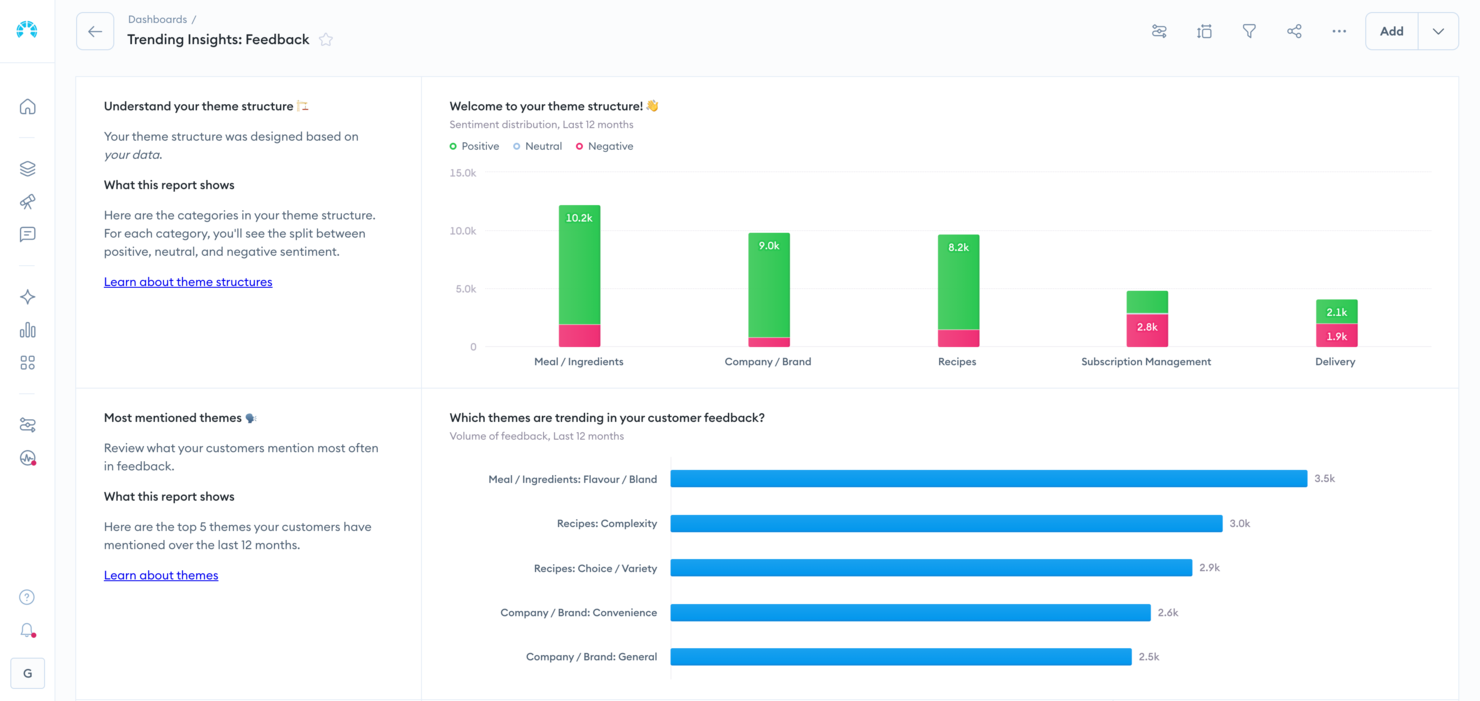Navigate to Dashboards via the breadcrumb
1480x701 pixels.
pos(157,18)
